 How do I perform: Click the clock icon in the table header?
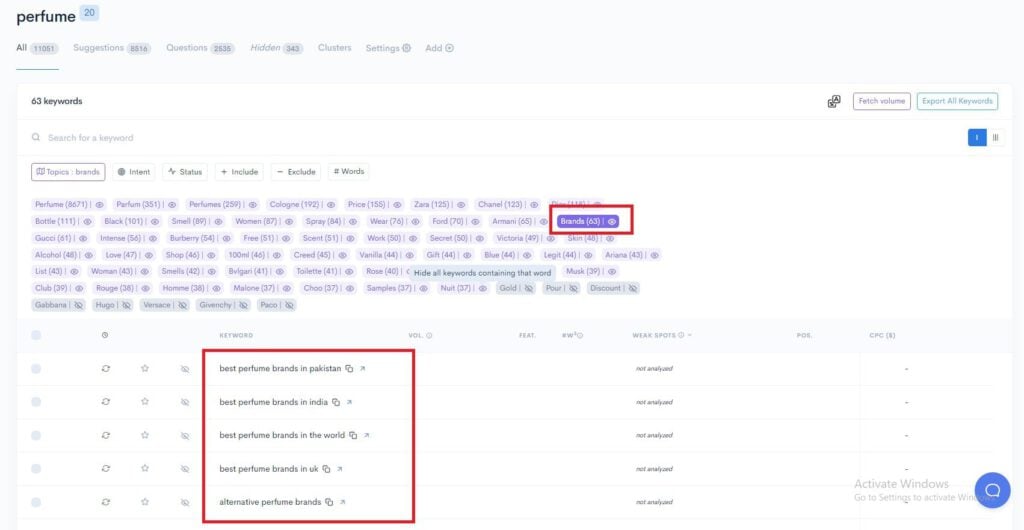click(105, 335)
